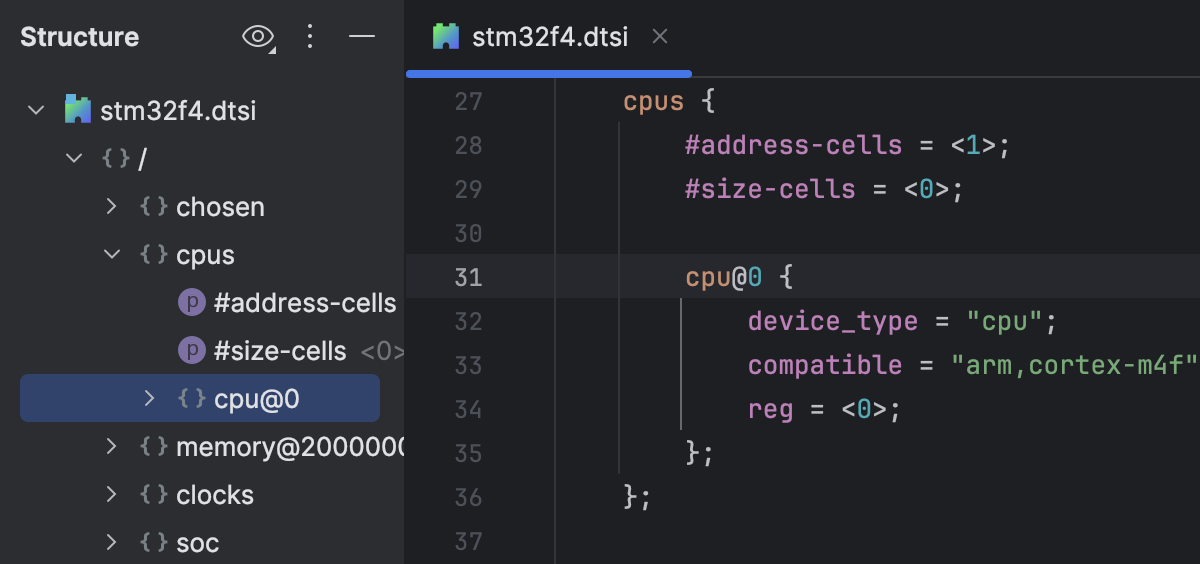Viewport: 1200px width, 564px height.
Task: Select the #address-cells property in Structure
Action: pos(305,303)
